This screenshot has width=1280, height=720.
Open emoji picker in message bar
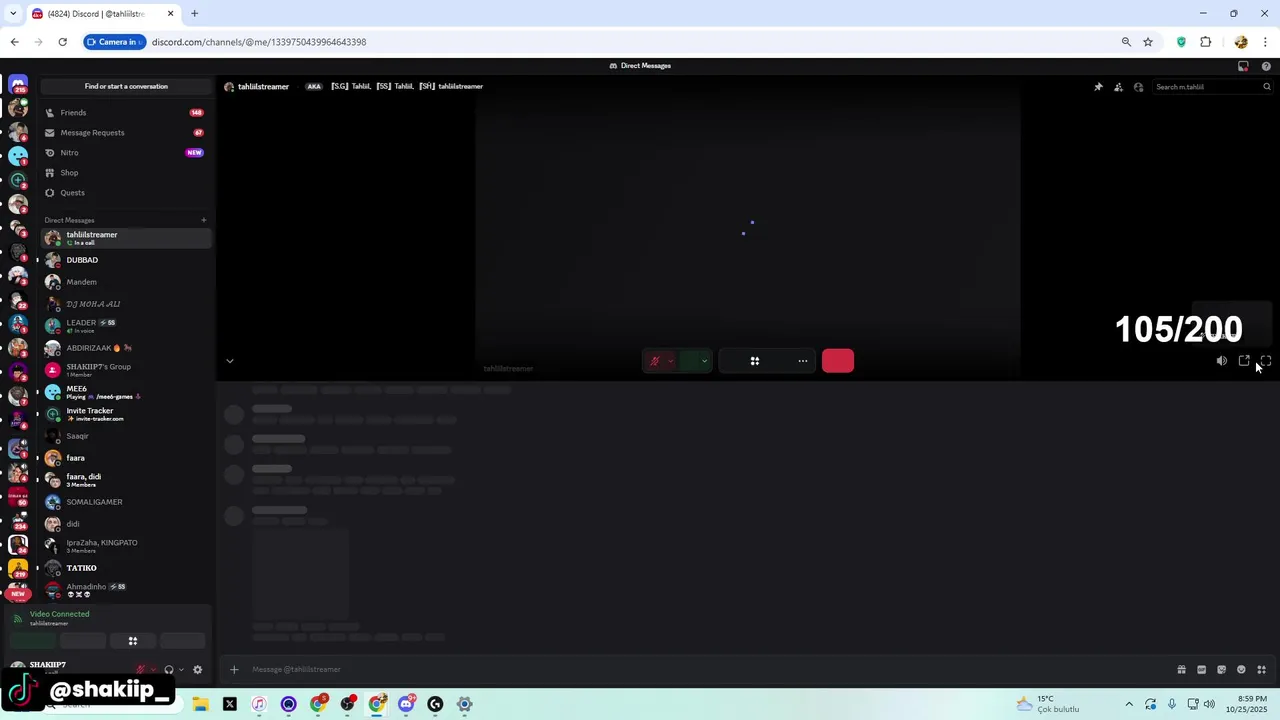coord(1241,670)
